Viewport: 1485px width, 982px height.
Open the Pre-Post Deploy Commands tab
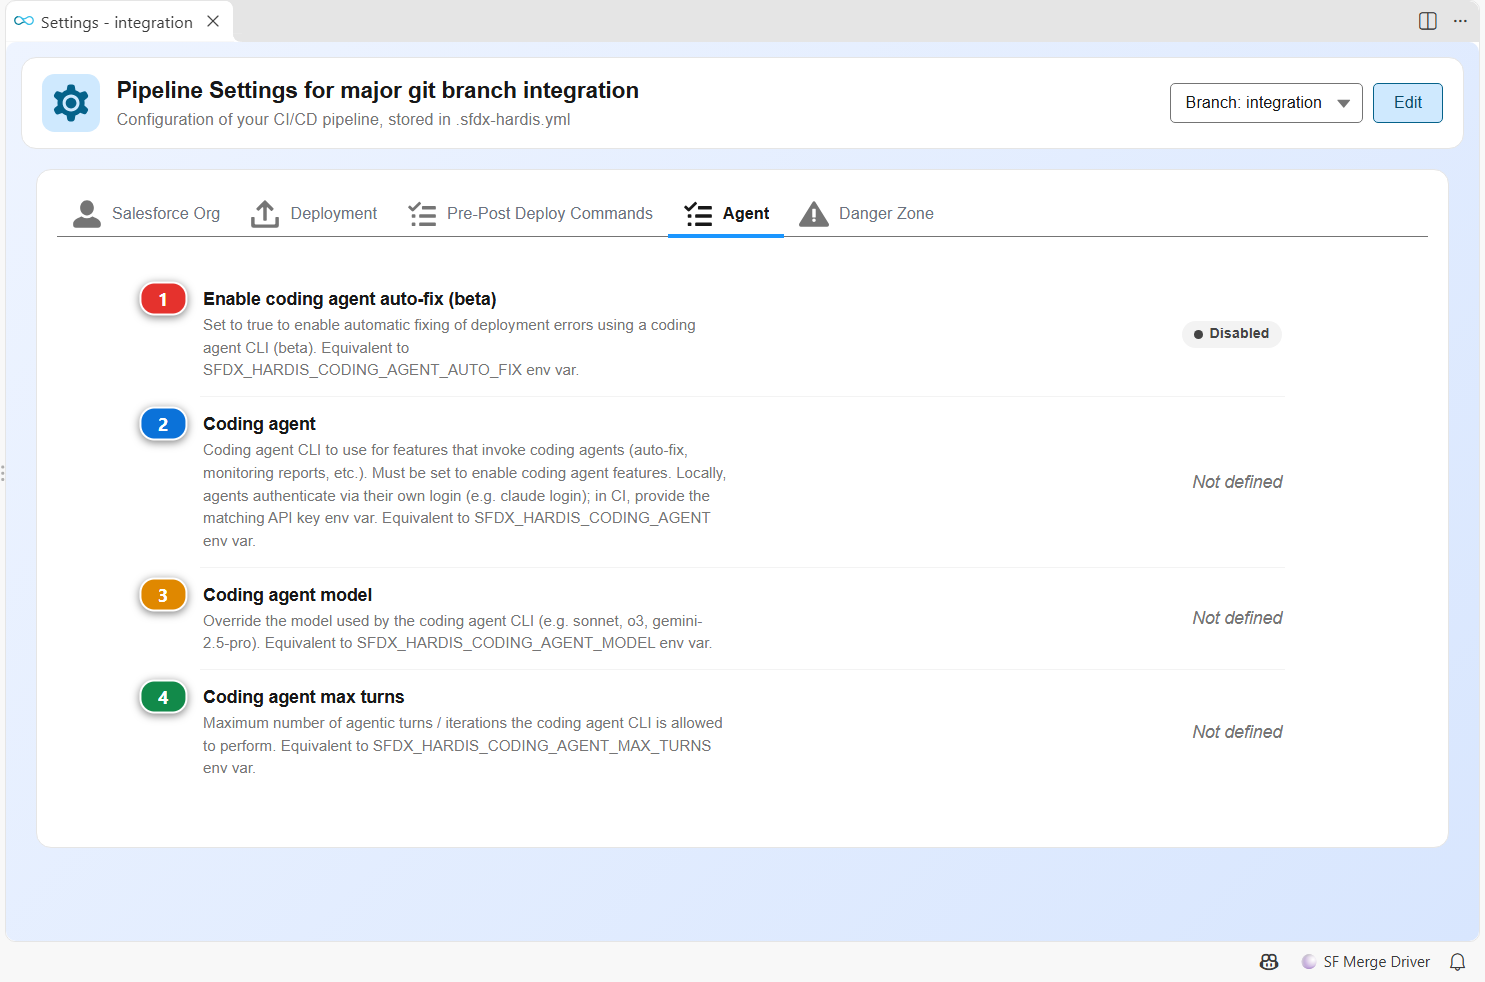click(530, 213)
